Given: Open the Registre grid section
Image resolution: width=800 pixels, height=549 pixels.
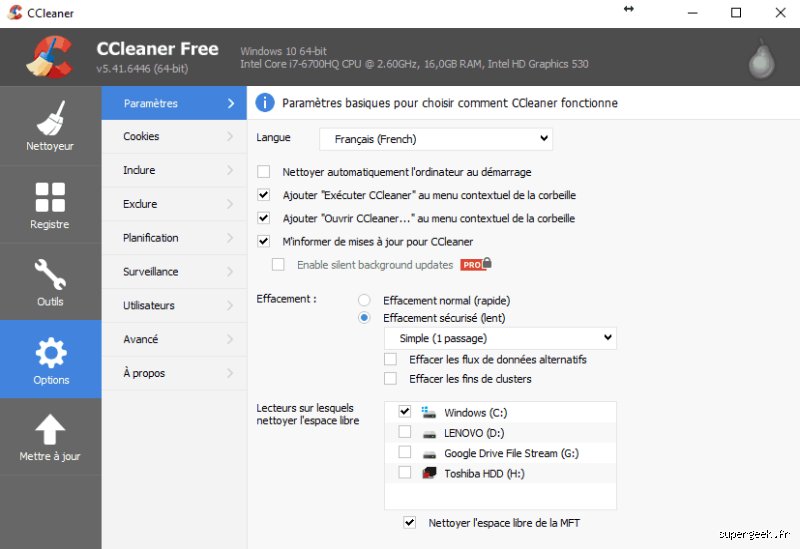Looking at the screenshot, I should (50, 205).
